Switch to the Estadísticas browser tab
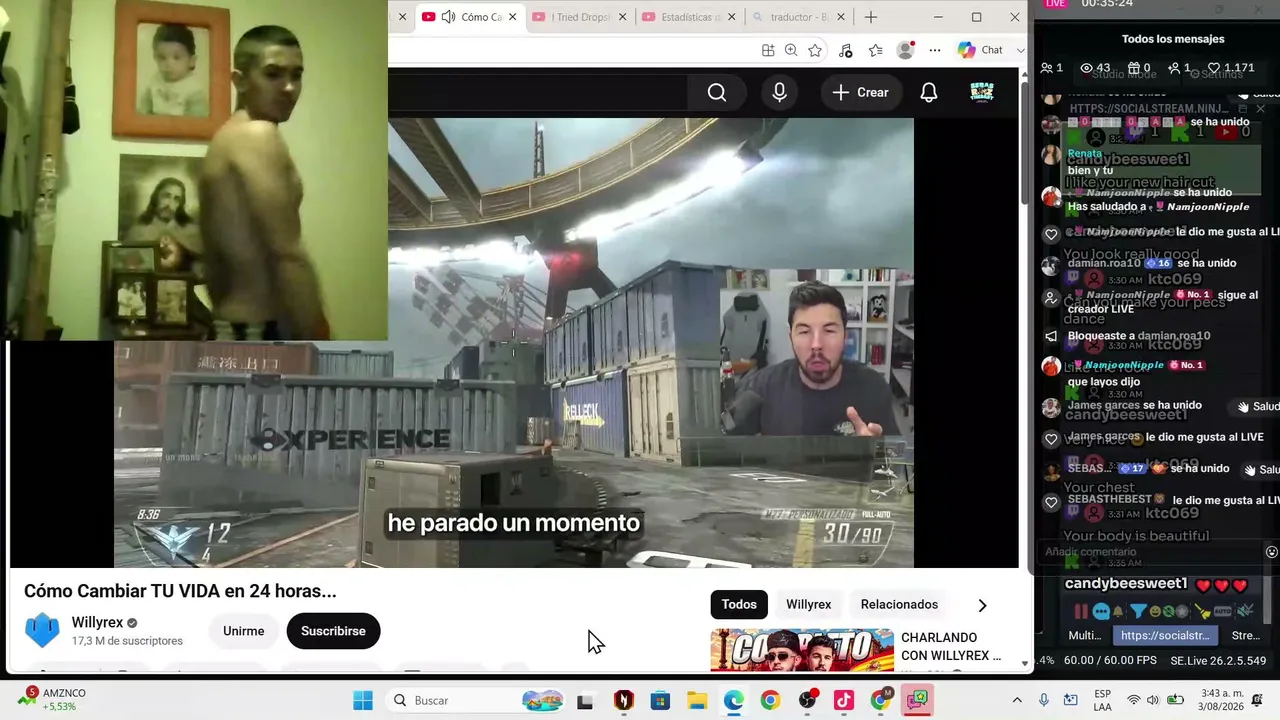 (x=689, y=17)
